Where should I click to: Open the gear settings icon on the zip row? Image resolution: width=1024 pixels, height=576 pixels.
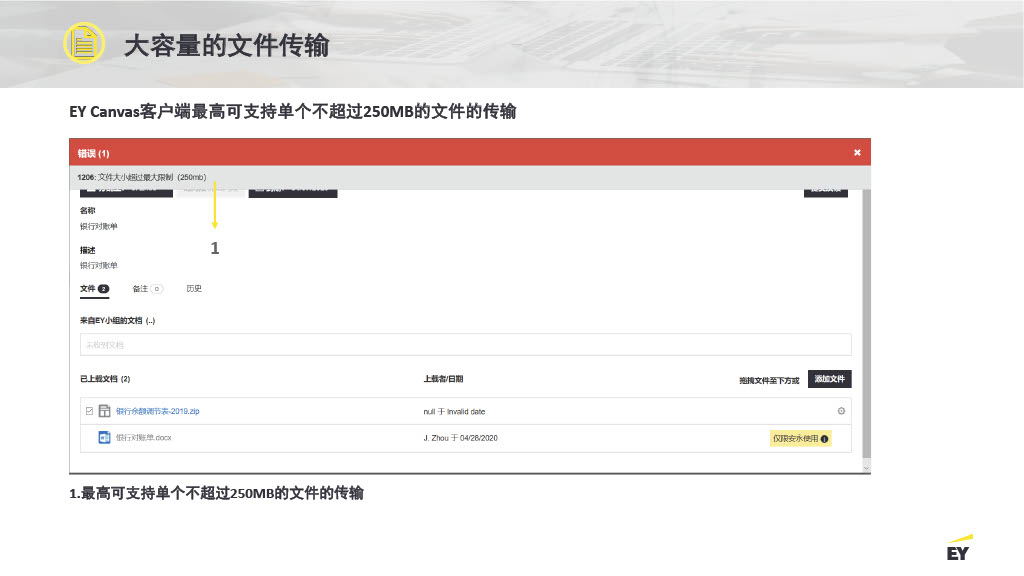pyautogui.click(x=841, y=411)
